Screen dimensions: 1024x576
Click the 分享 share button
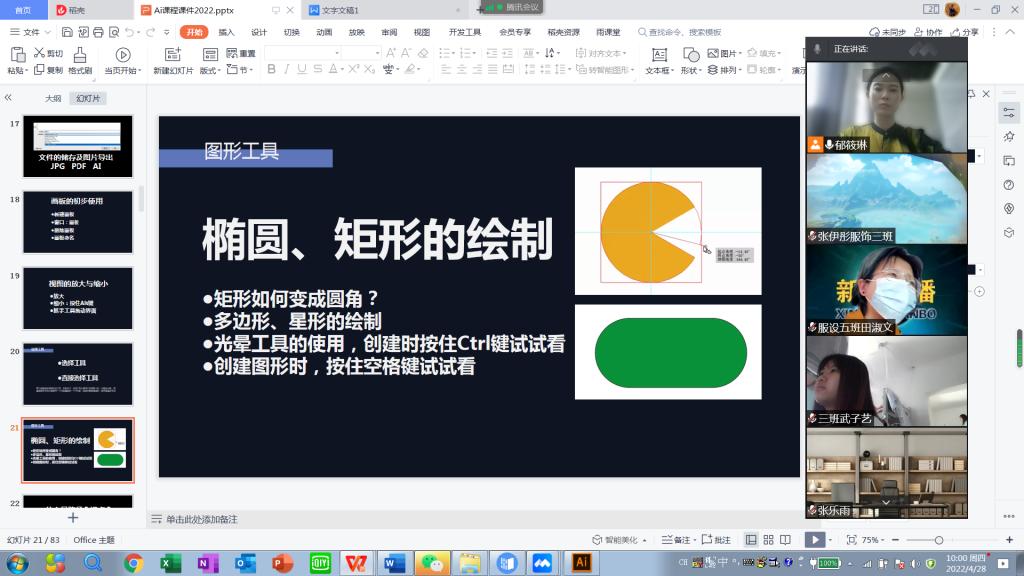pos(966,32)
